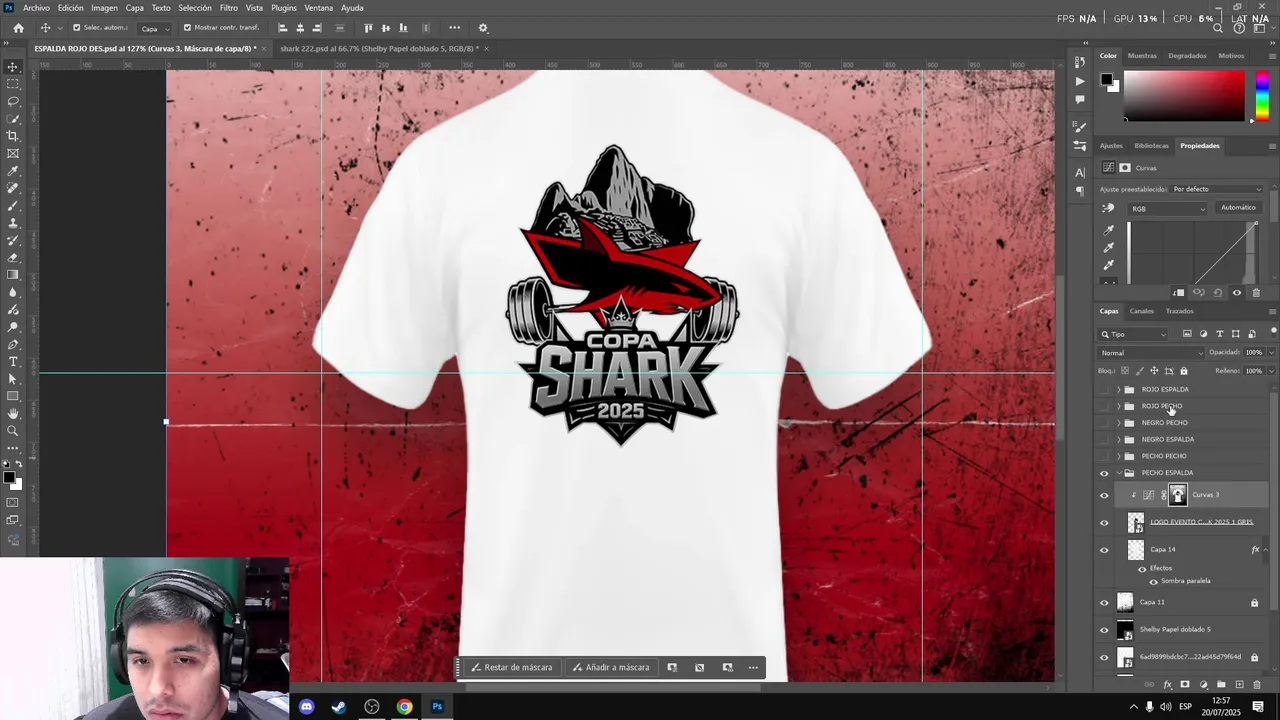
Task: Delete the Curves adjustment via Properties trash
Action: point(1256,293)
